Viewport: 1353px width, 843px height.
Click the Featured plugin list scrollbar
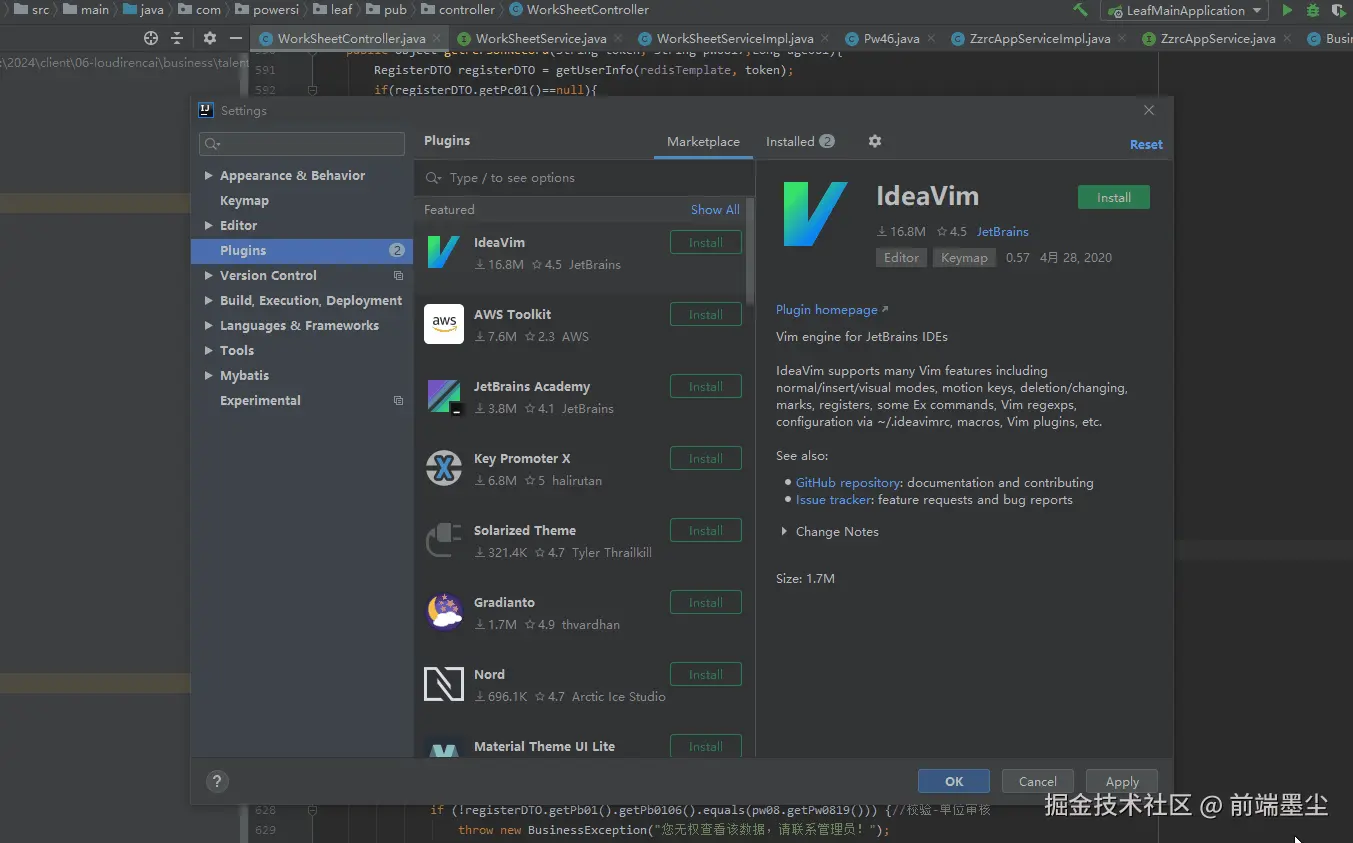tap(751, 250)
